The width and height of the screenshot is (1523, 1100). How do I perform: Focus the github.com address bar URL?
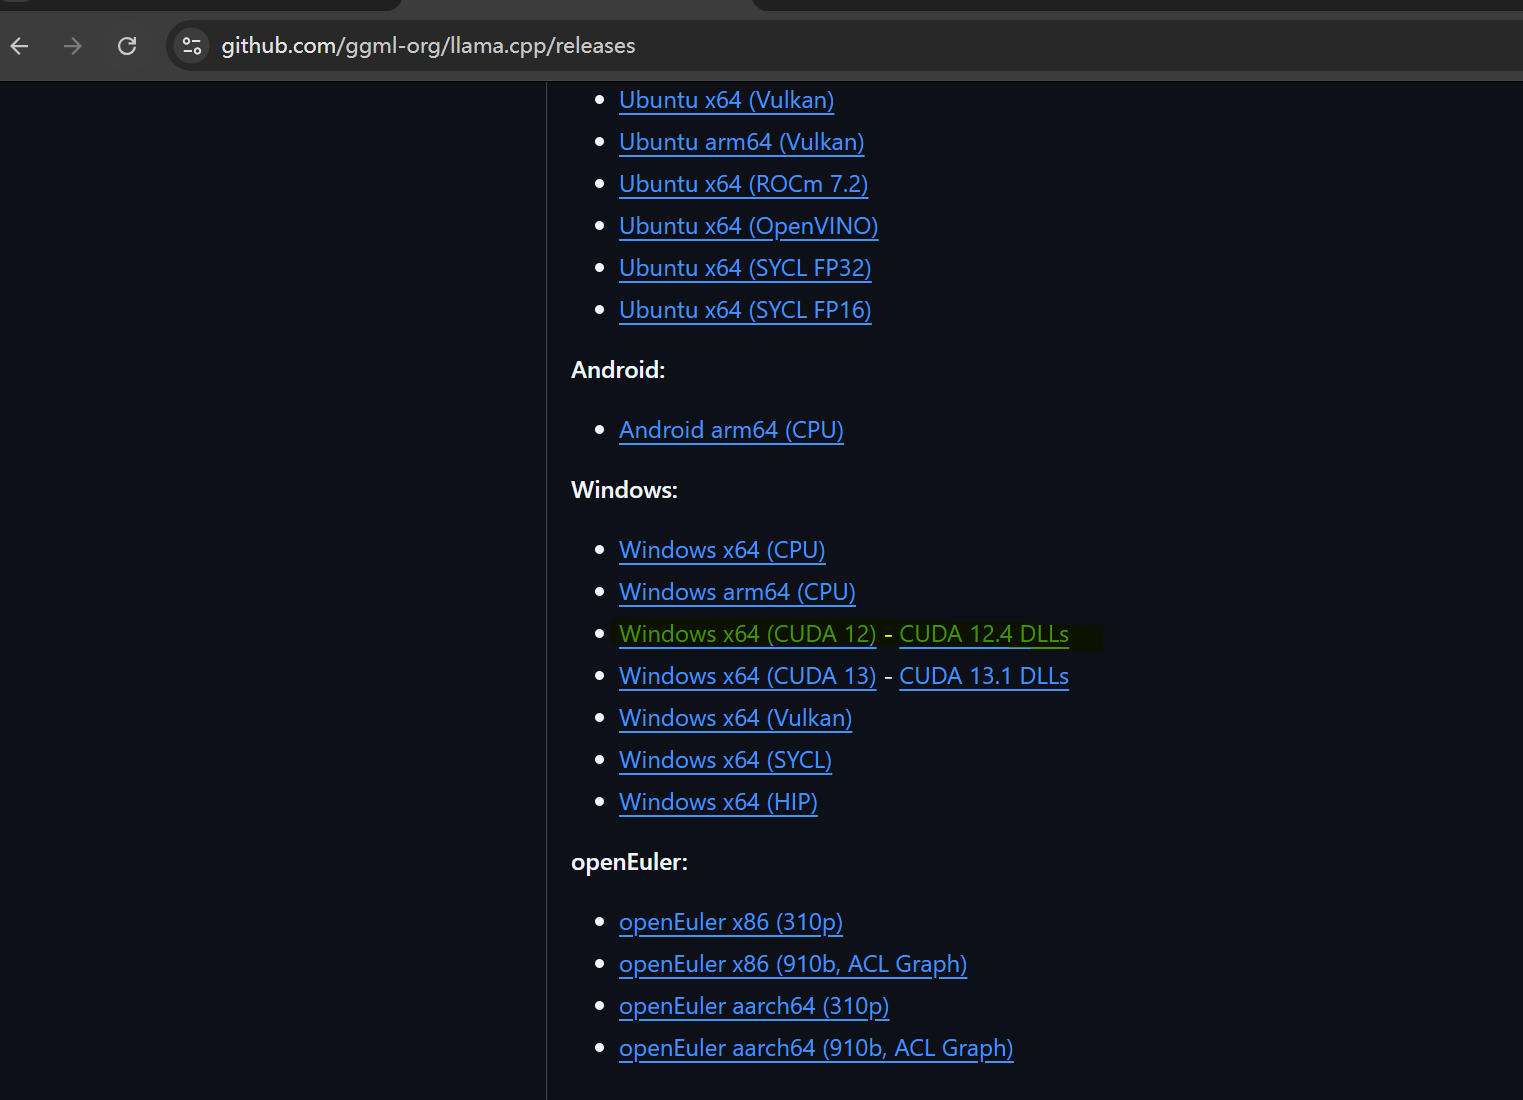(428, 46)
